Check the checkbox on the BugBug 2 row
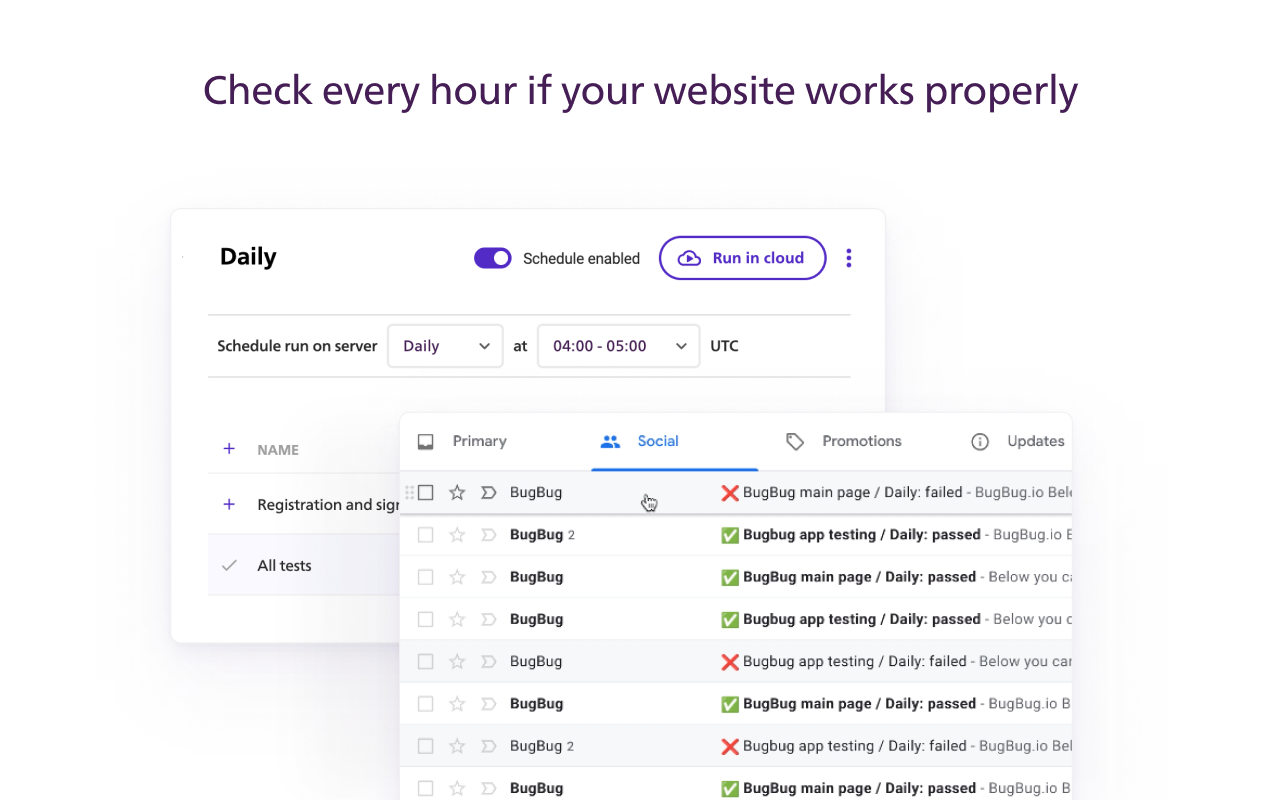Viewport: 1280px width, 800px height. click(x=425, y=534)
